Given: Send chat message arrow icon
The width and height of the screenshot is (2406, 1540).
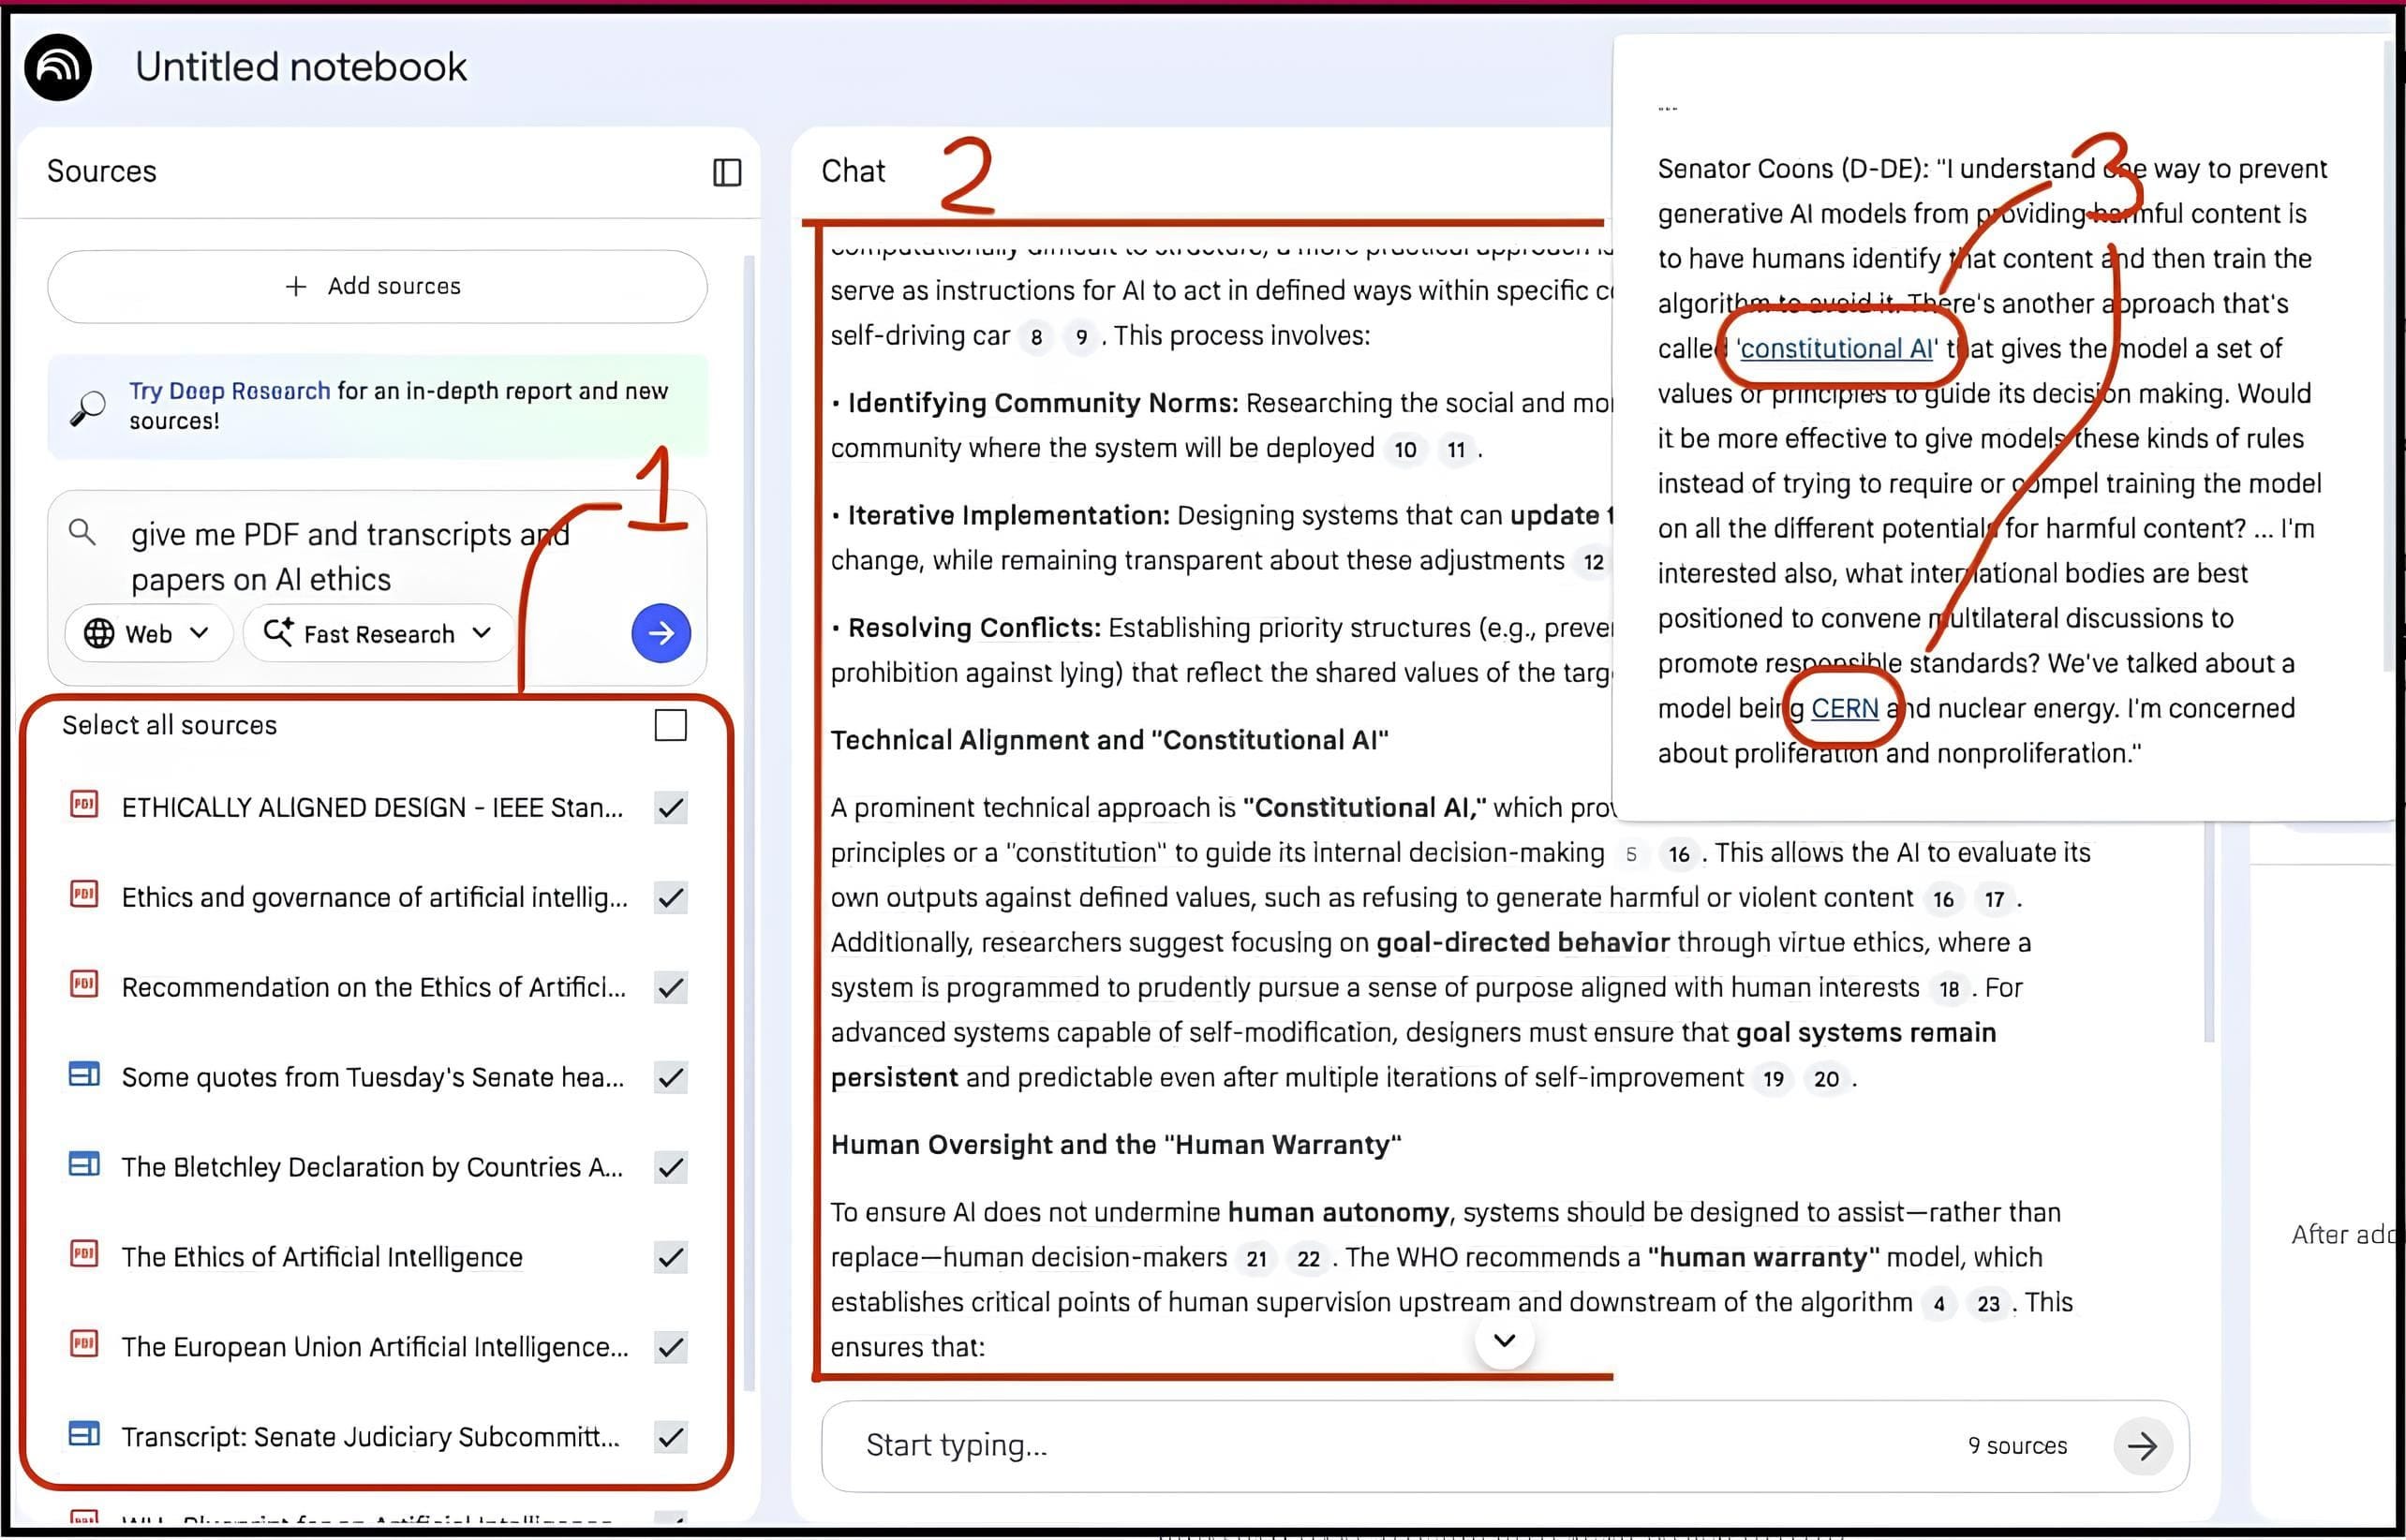Looking at the screenshot, I should point(2141,1445).
